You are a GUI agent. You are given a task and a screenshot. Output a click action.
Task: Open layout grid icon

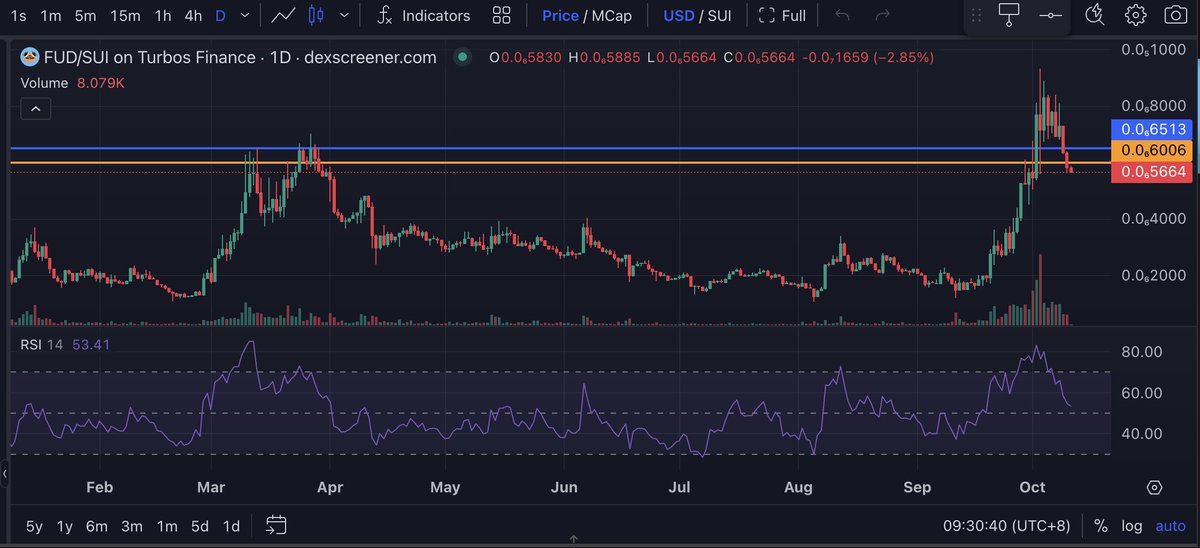(x=502, y=15)
